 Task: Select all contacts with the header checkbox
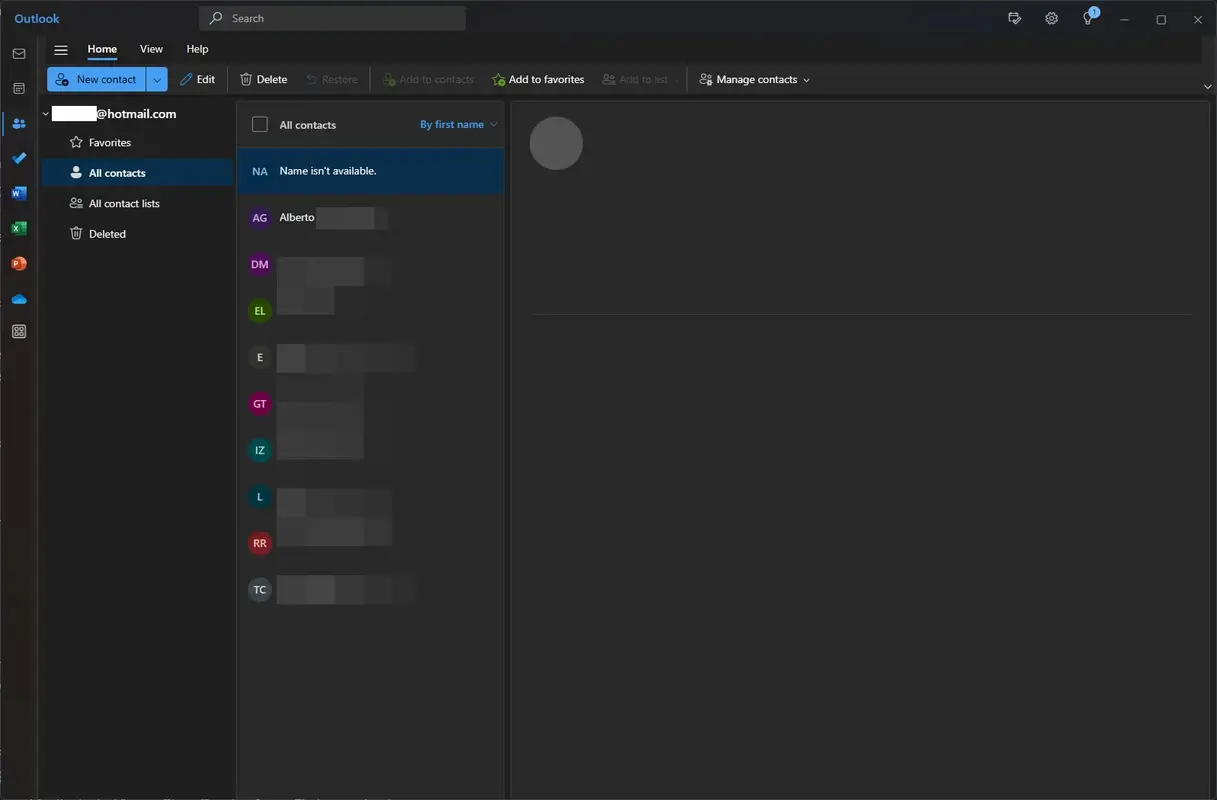[259, 124]
